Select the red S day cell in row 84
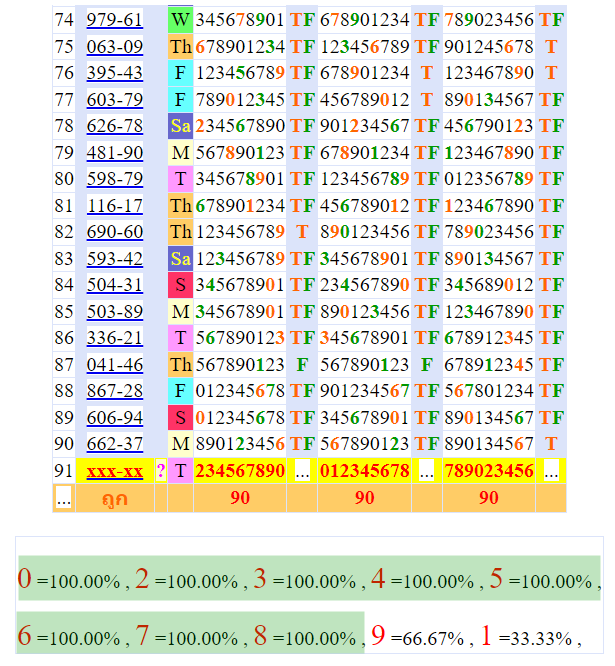The image size is (615, 666). point(181,285)
